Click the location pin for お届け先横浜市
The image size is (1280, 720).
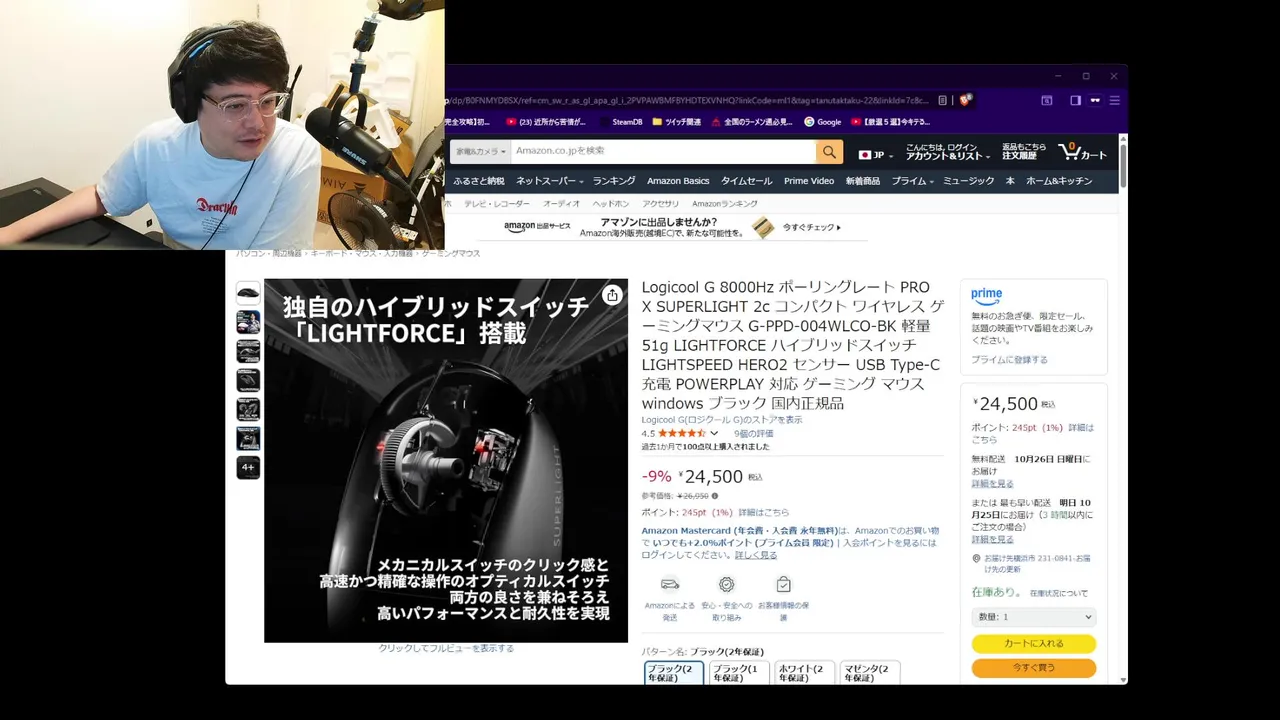pyautogui.click(x=976, y=559)
